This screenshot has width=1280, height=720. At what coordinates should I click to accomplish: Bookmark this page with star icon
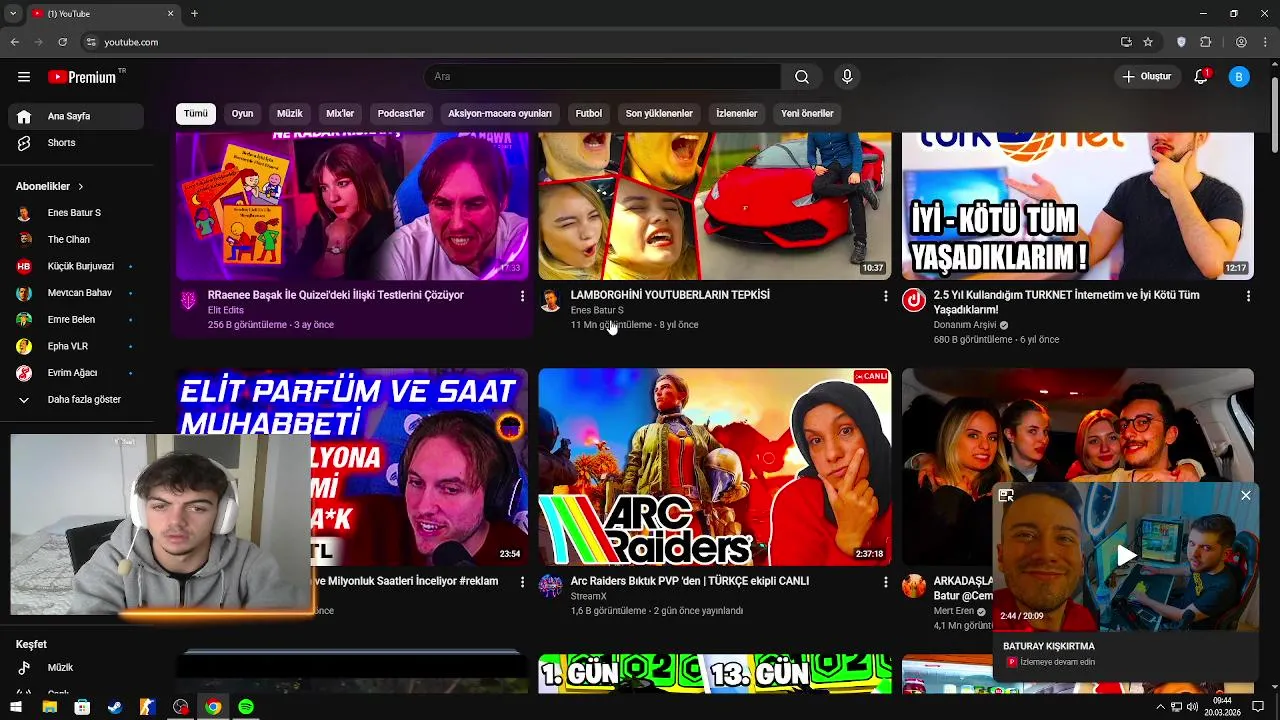1148,42
